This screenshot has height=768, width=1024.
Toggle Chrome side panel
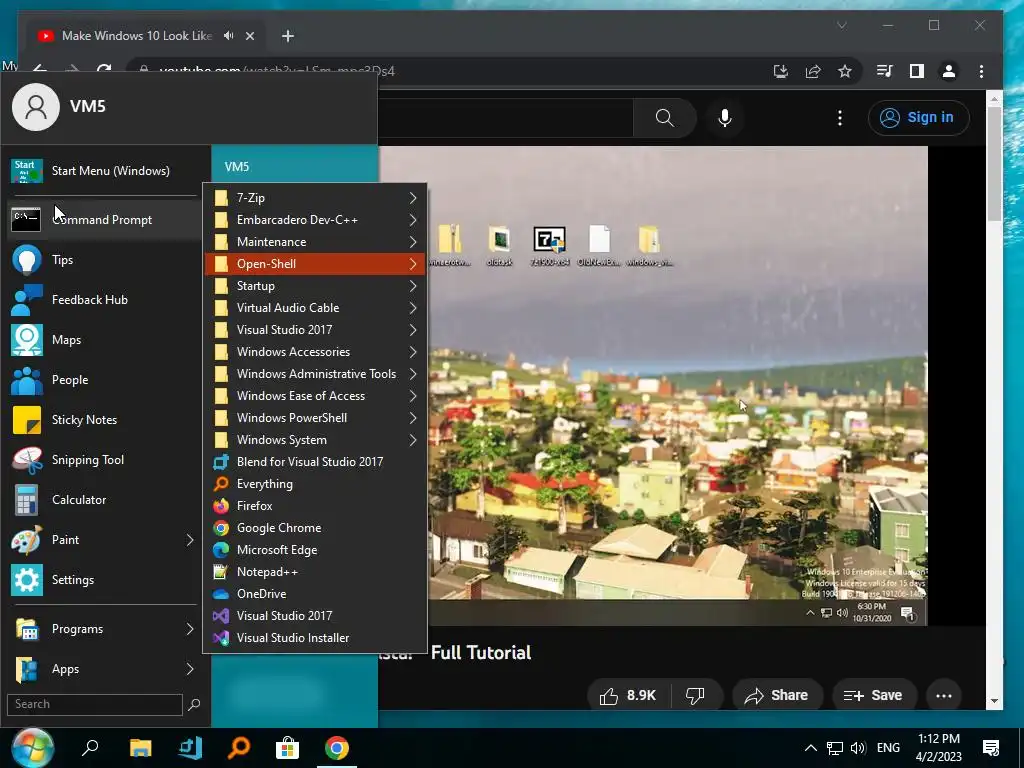pos(917,71)
